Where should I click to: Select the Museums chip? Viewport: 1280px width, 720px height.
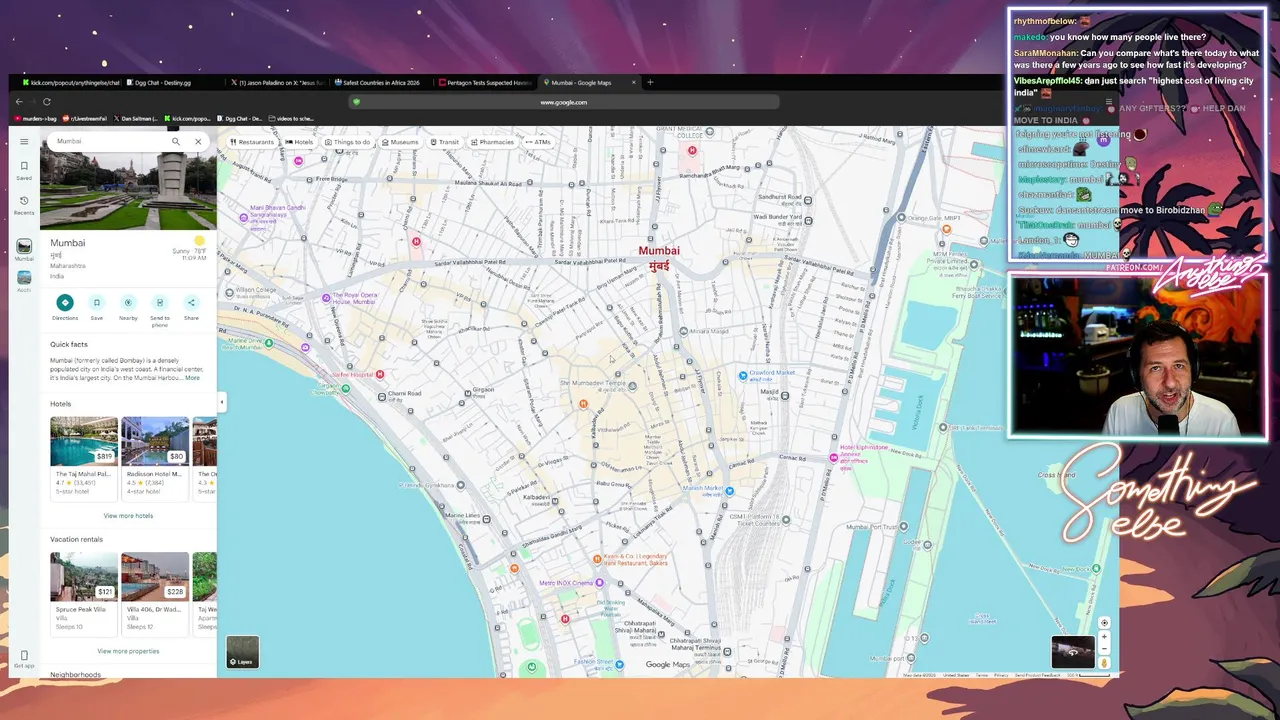click(400, 142)
